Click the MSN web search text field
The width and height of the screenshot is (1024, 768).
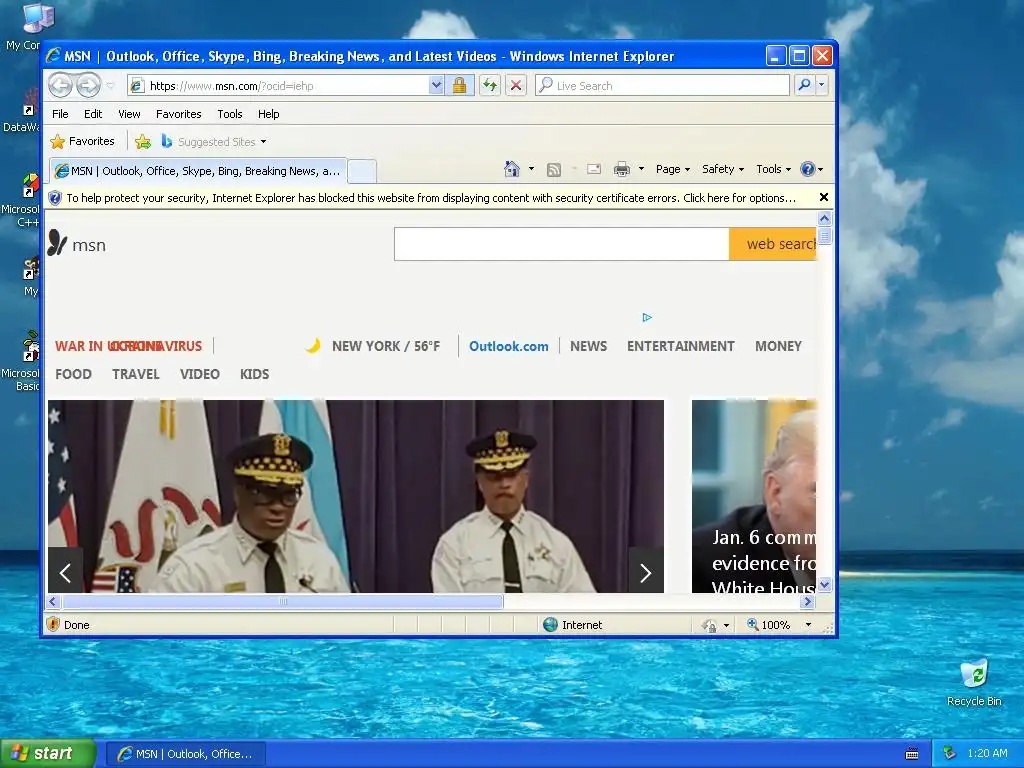click(562, 244)
